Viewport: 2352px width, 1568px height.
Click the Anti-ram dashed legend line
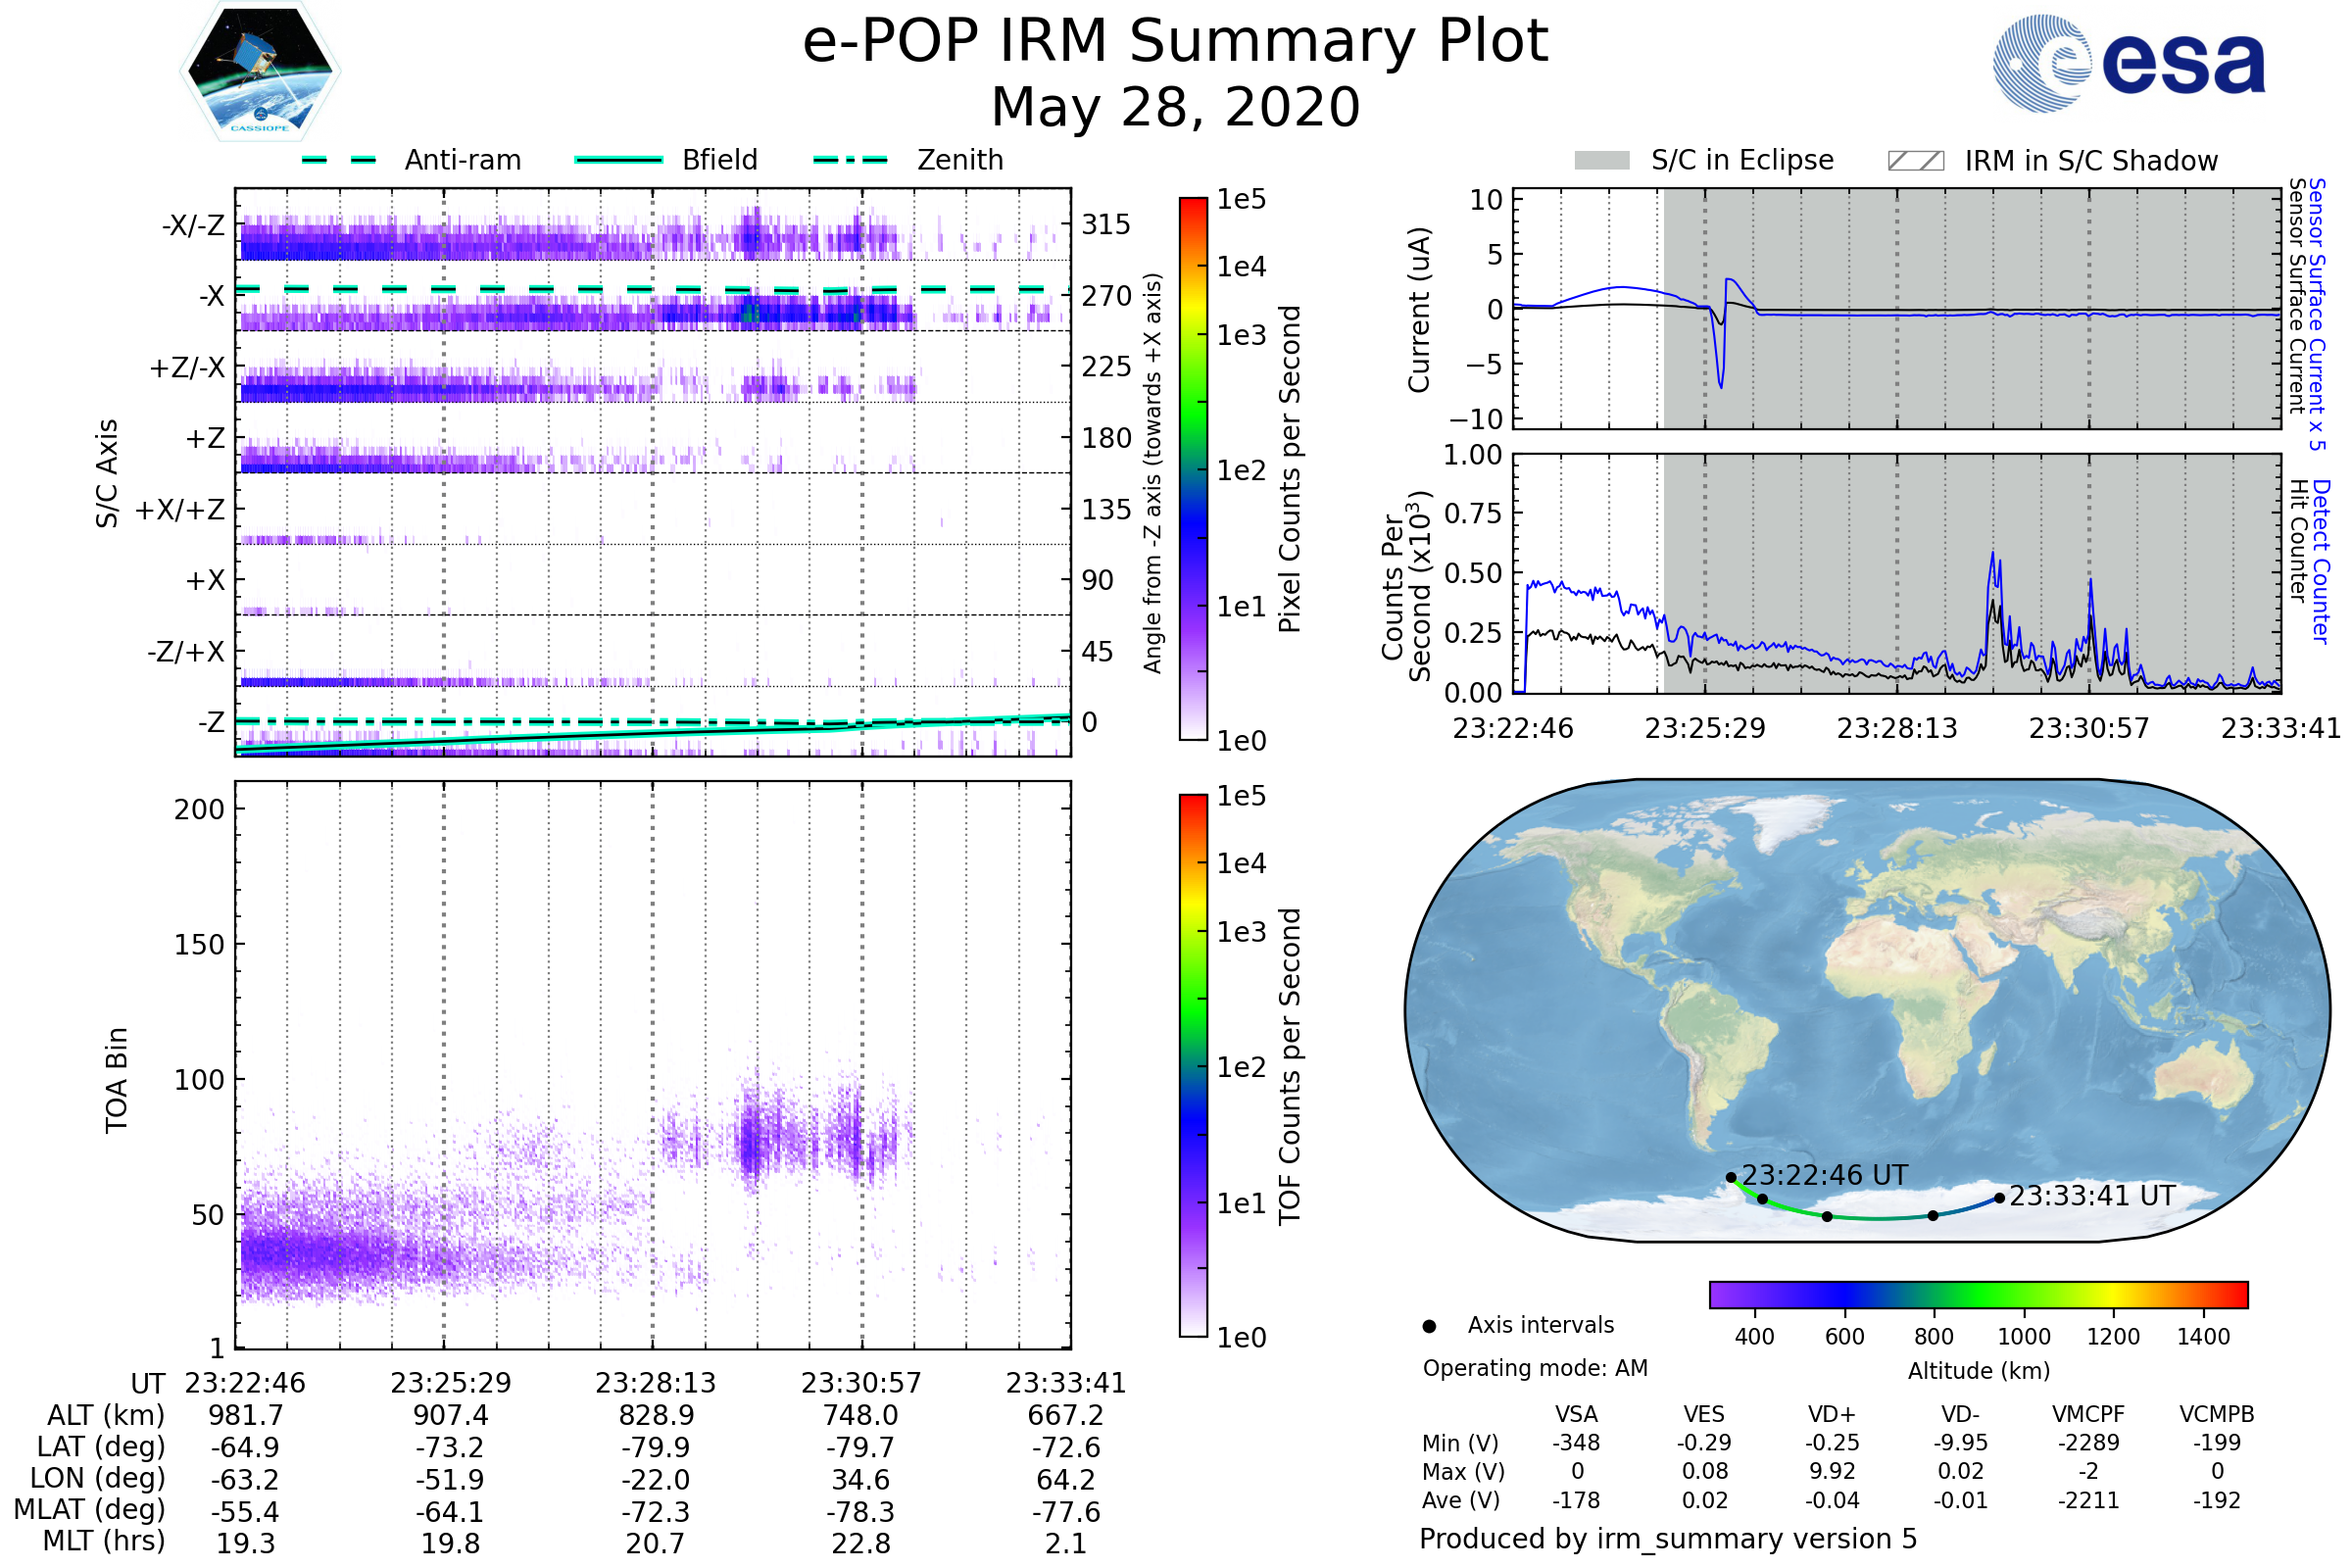coord(339,160)
